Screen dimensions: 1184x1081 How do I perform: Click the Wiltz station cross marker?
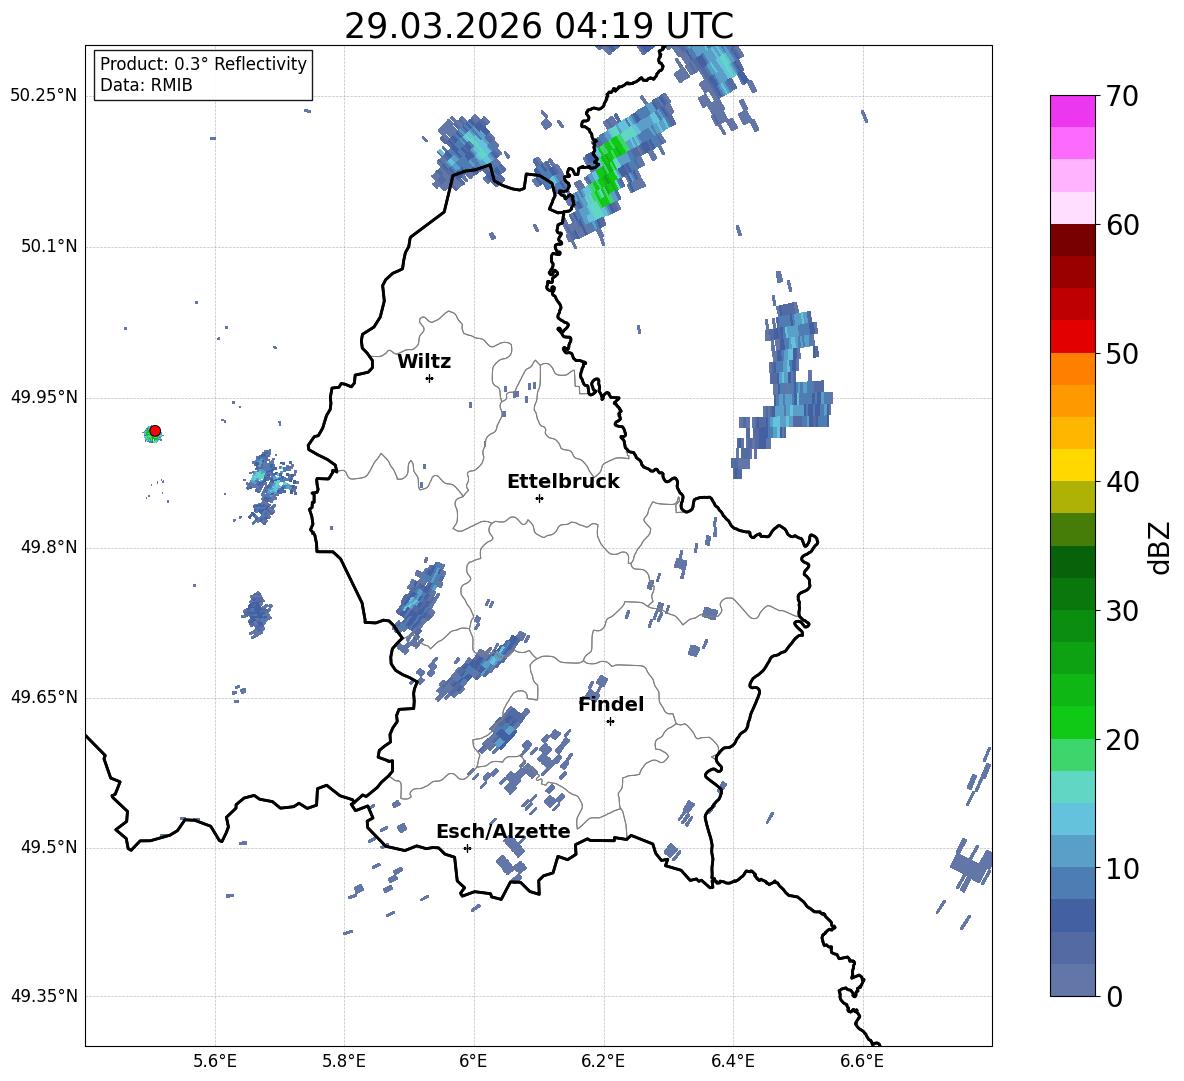[x=429, y=378]
